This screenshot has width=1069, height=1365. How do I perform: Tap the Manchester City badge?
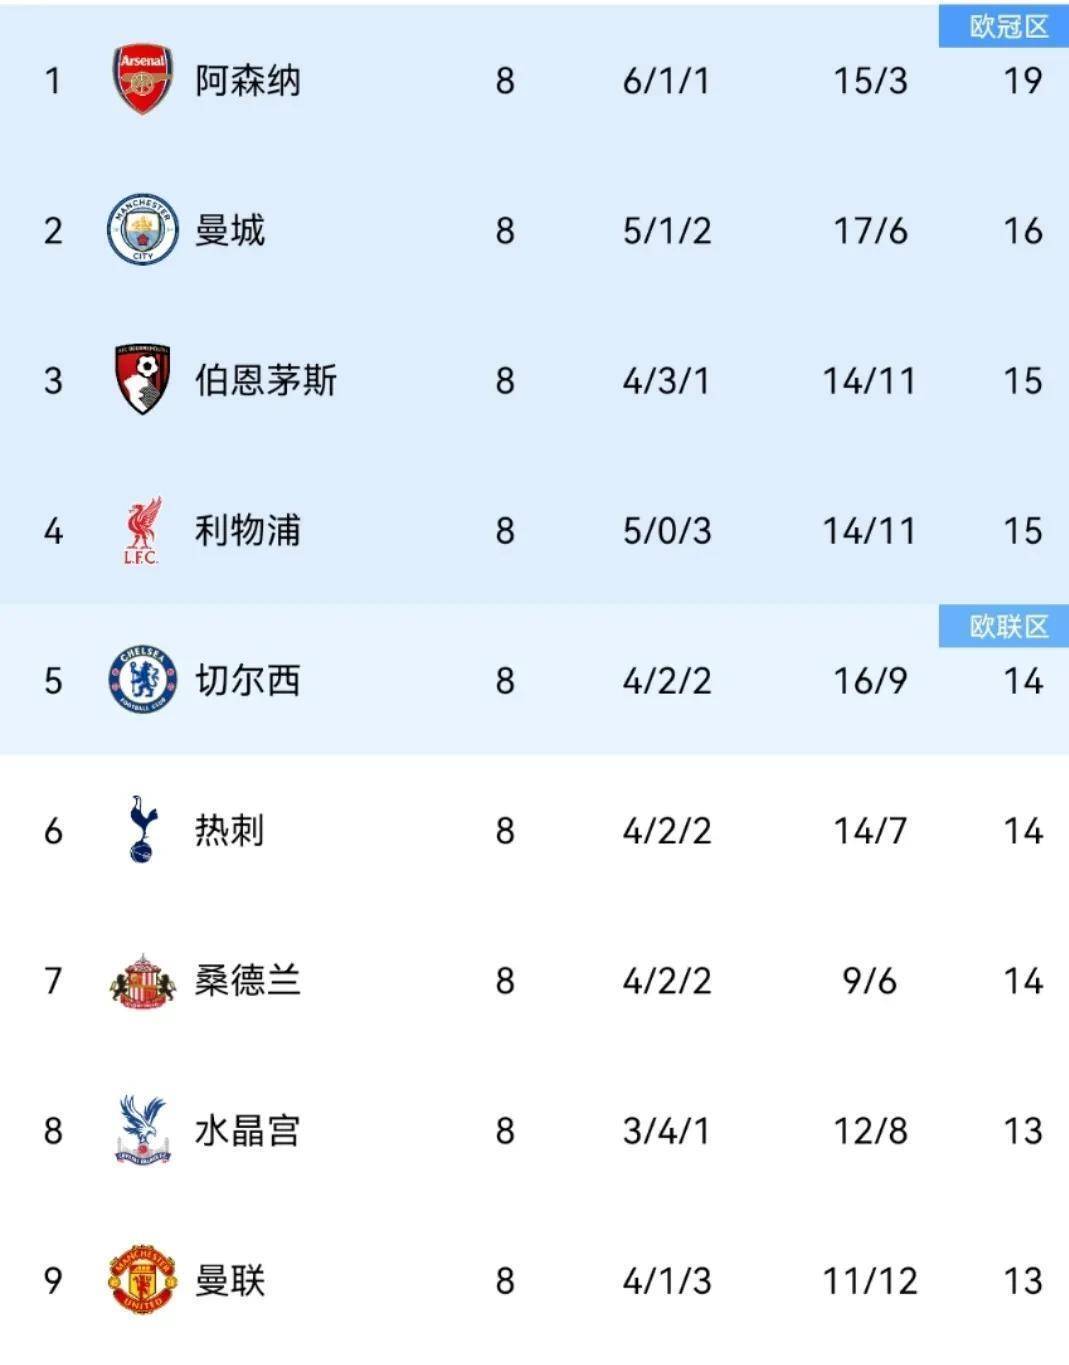tap(142, 230)
